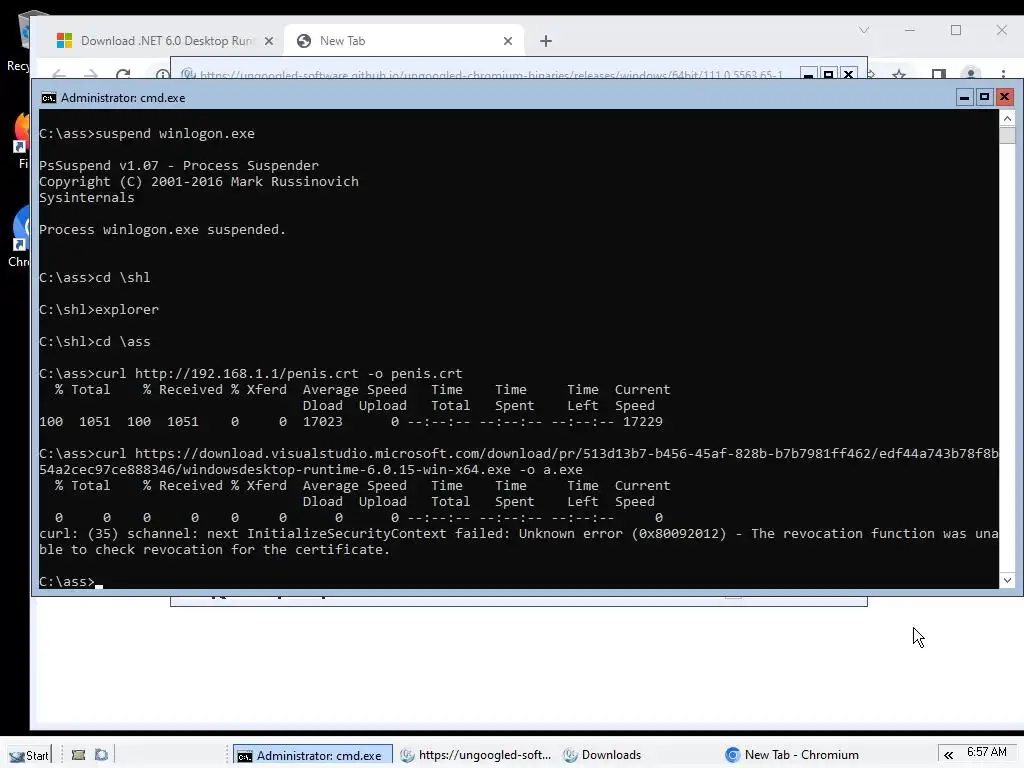Viewport: 1024px width, 768px height.
Task: Open Chromium tab search chevron
Action: point(863,30)
